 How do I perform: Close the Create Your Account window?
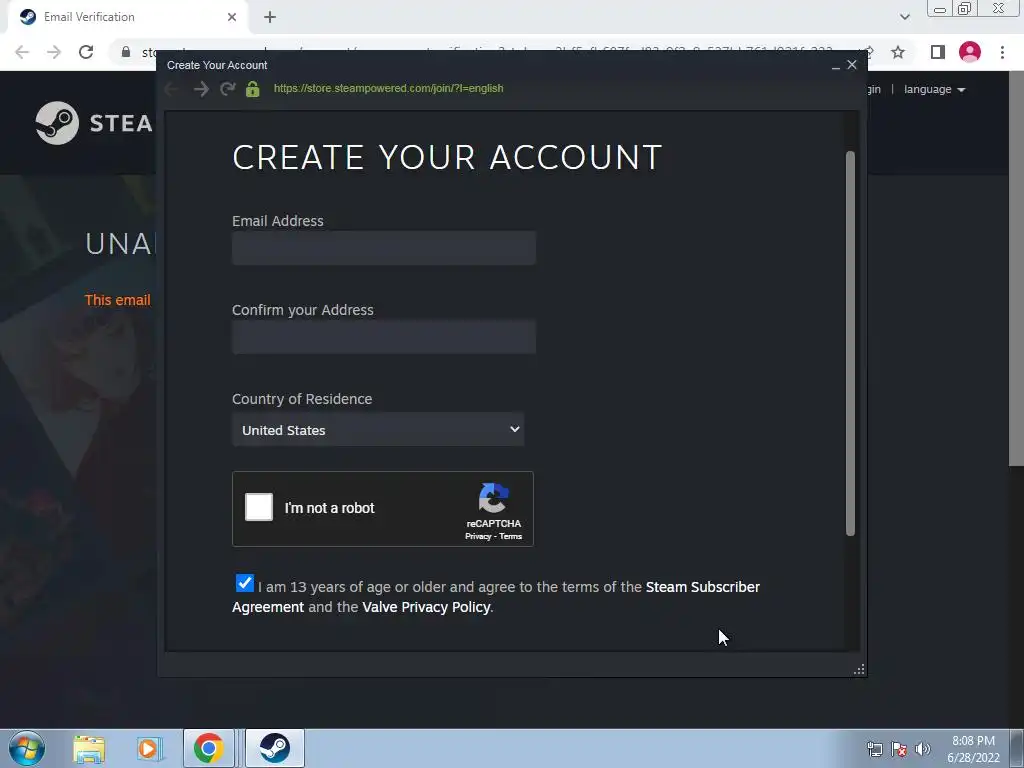click(852, 65)
